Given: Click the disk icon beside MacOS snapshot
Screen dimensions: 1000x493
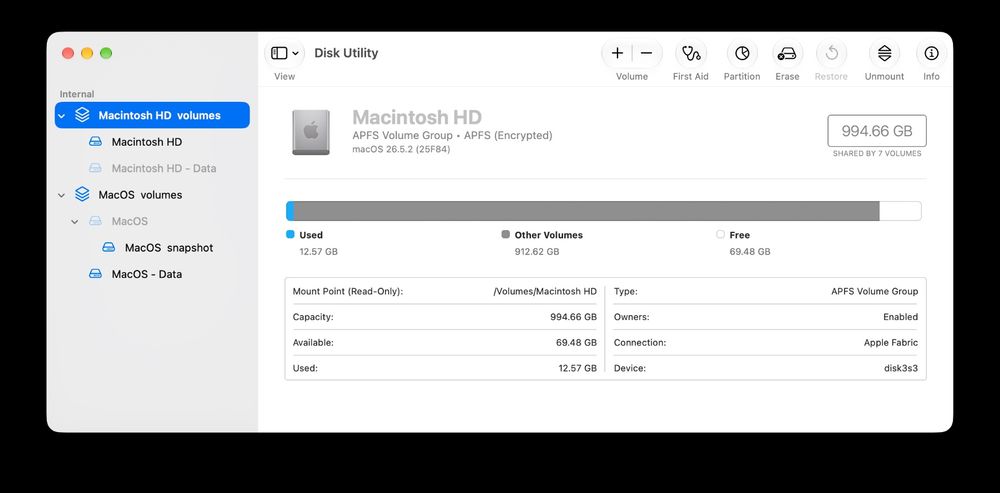Looking at the screenshot, I should coord(108,247).
